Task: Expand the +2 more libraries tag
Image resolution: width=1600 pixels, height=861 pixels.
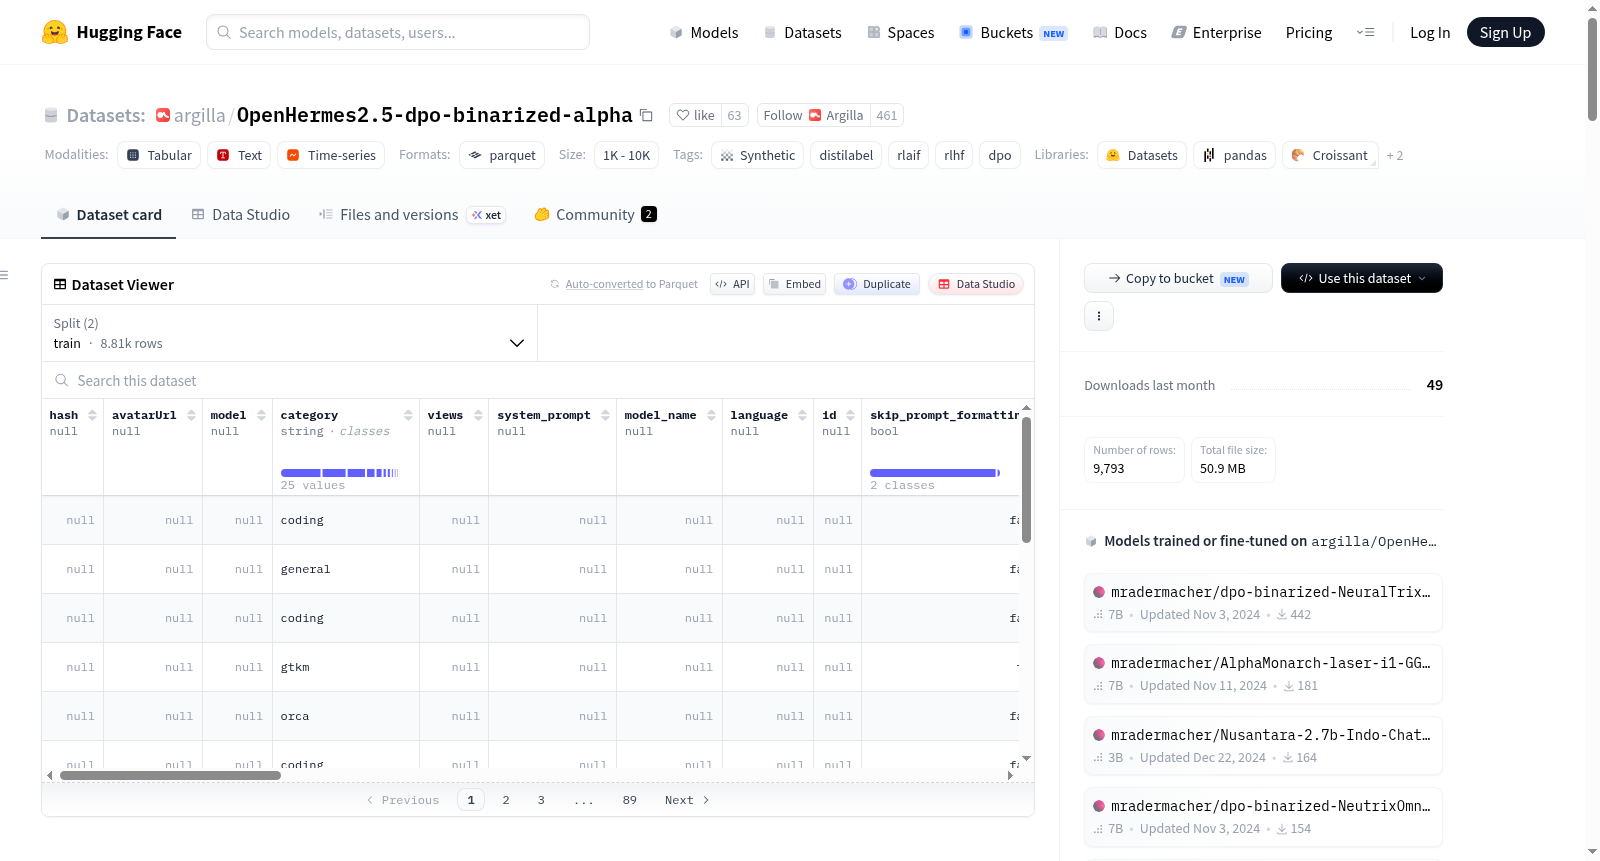Action: [x=1394, y=156]
